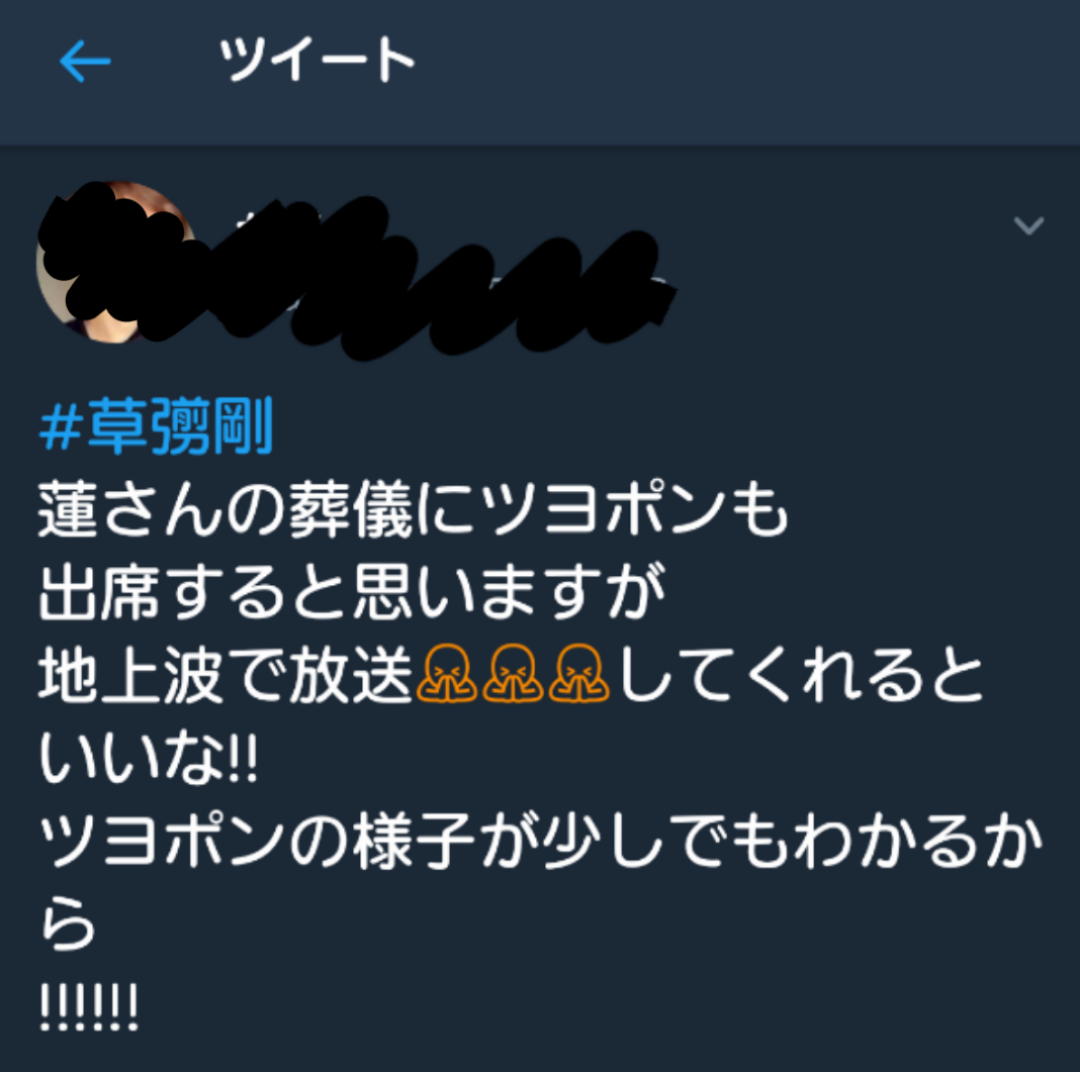Image resolution: width=1080 pixels, height=1072 pixels.
Task: Select the first of the three apologizing-face emojis
Action: pyautogui.click(x=446, y=673)
